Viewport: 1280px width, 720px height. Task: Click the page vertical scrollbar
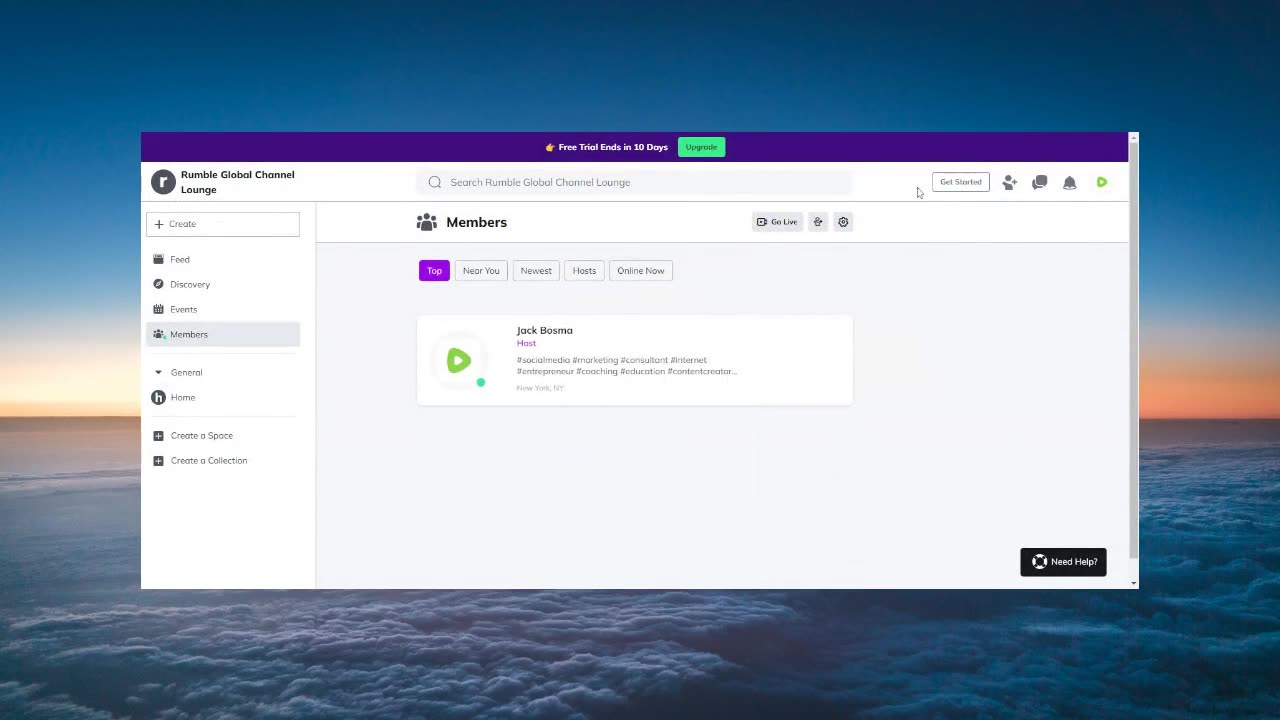1133,350
